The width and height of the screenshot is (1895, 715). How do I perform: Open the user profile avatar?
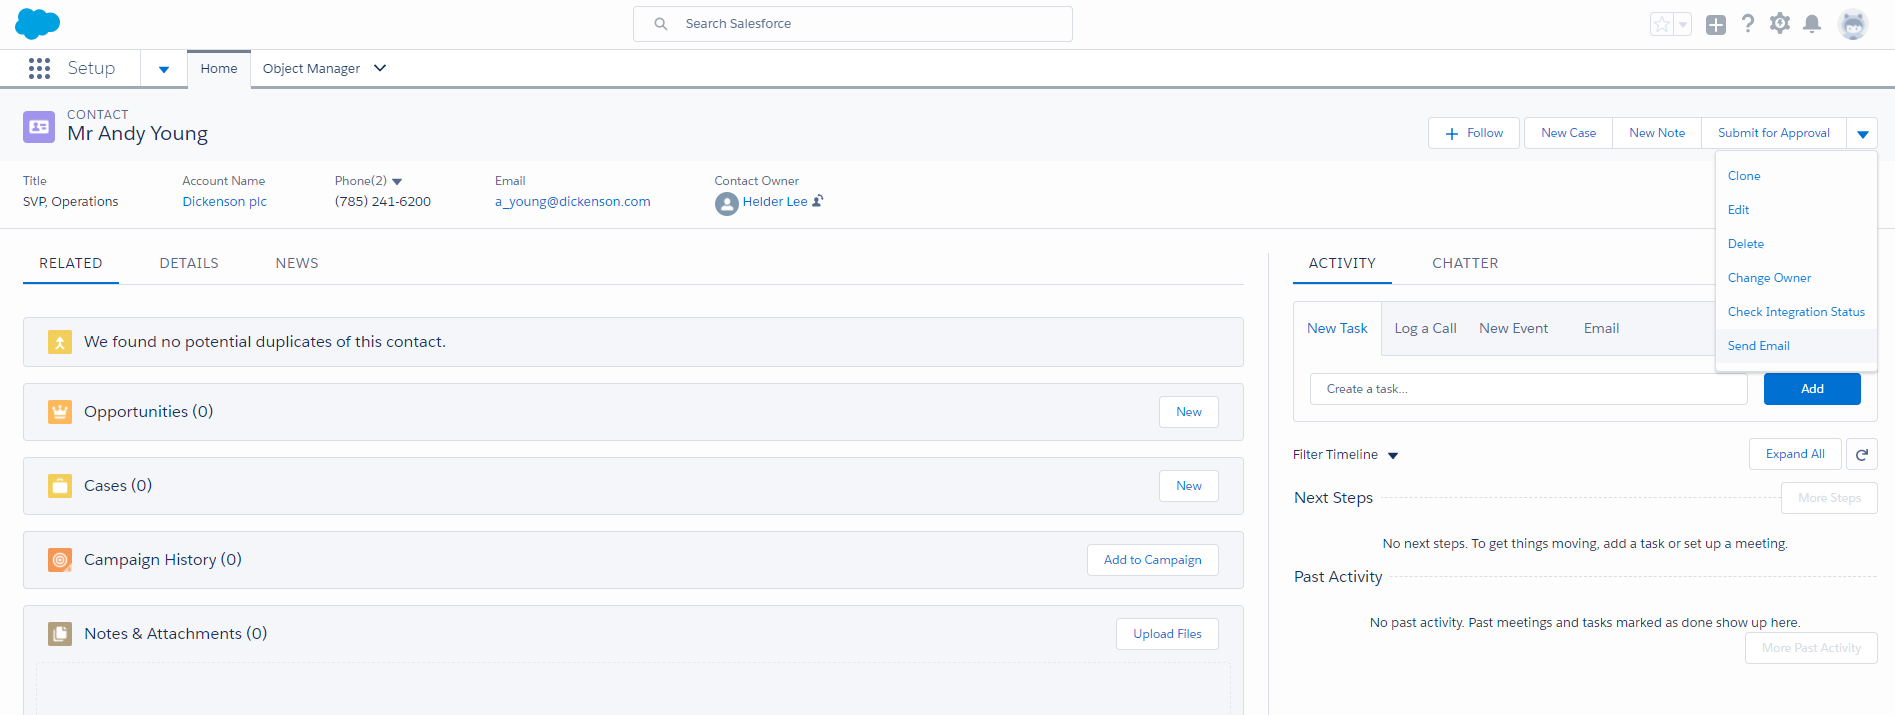coord(1853,24)
